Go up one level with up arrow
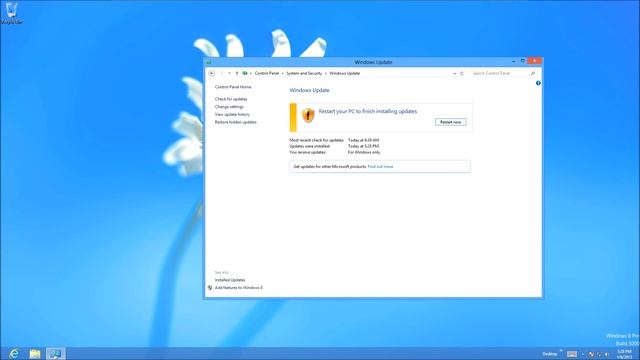Screen dimensions: 640x360 237,73
